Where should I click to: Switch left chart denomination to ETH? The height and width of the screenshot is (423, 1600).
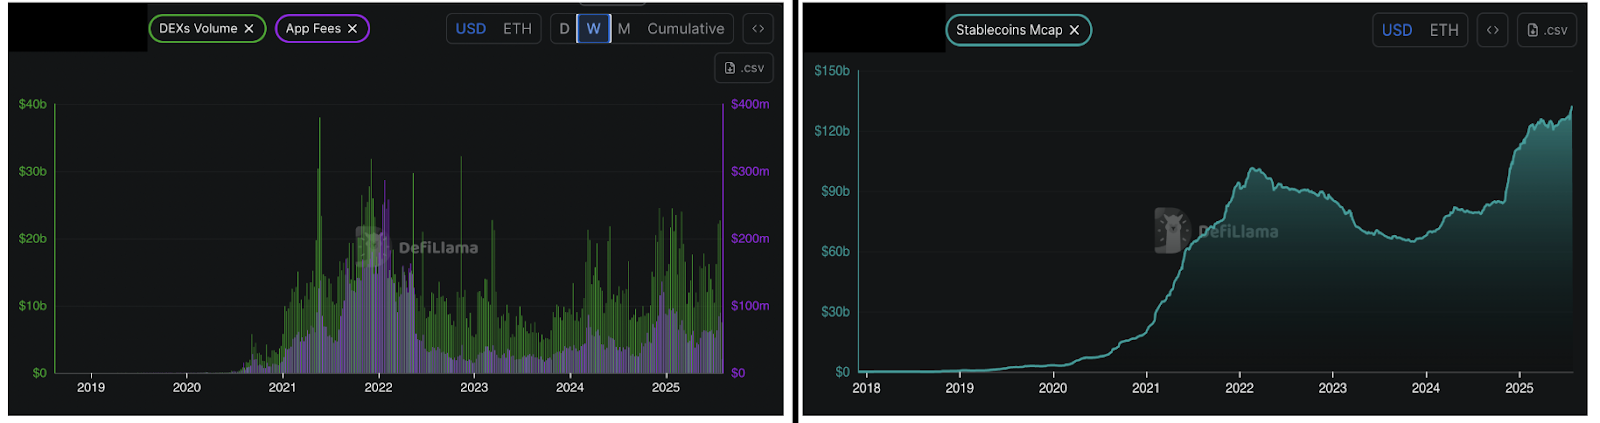[x=517, y=29]
